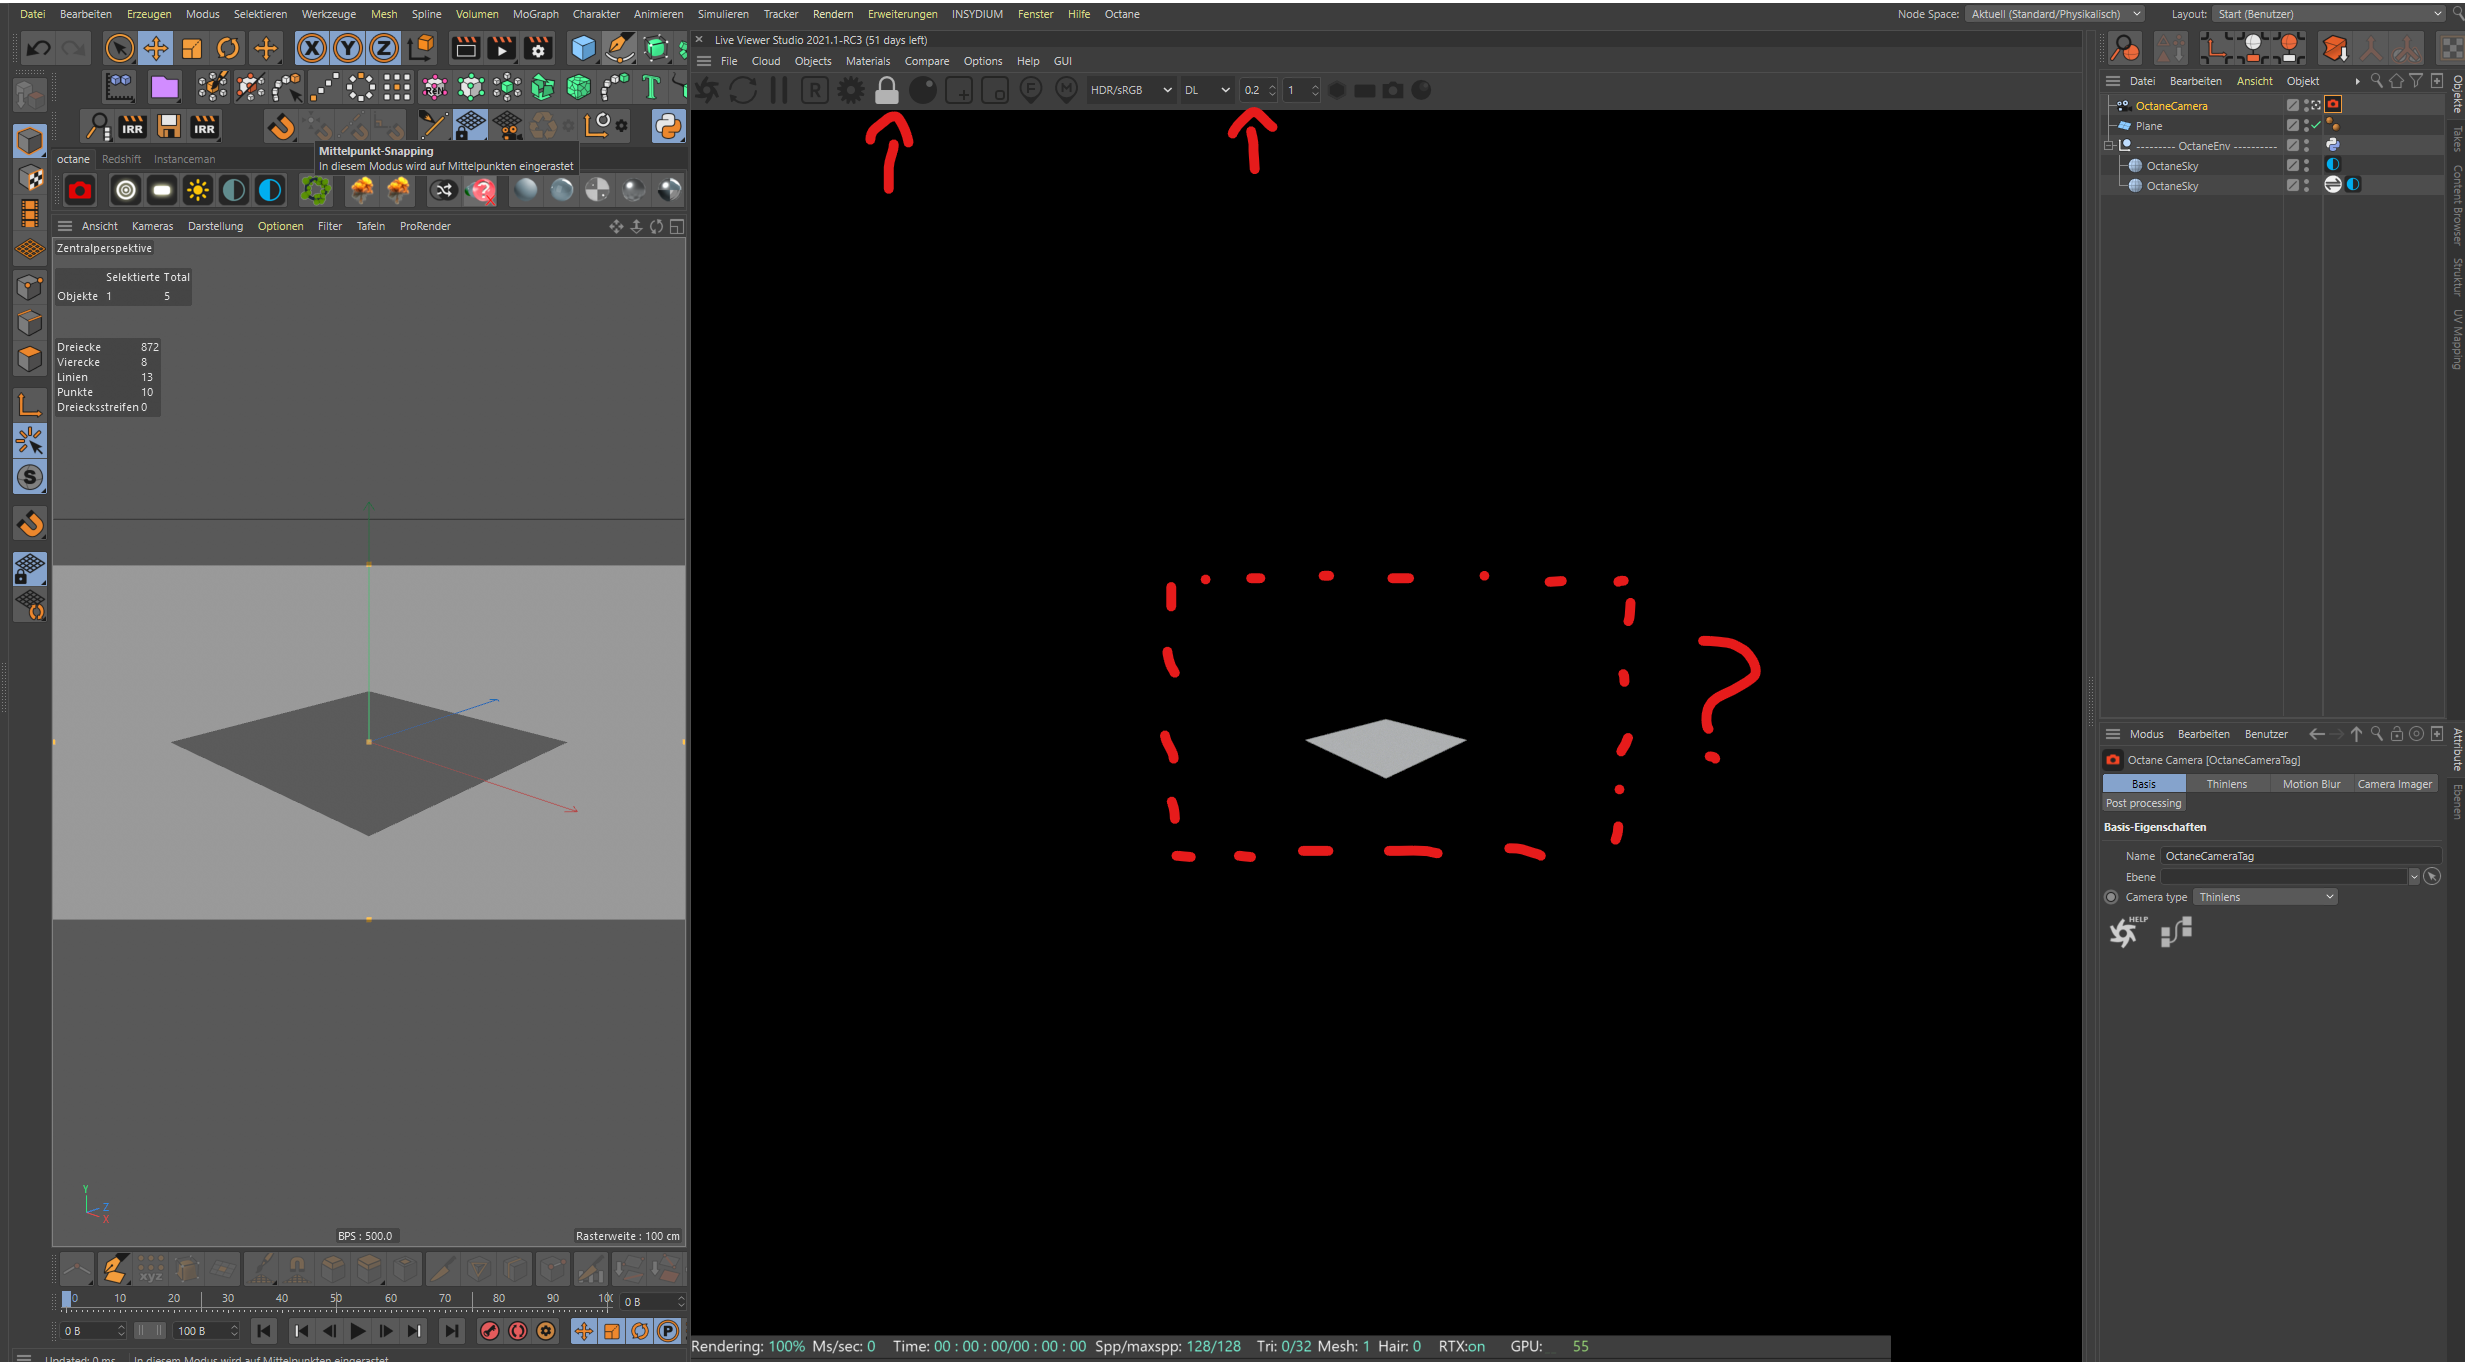Viewport: 2465px width, 1362px height.
Task: Collapse the OctaneEnv tree group
Action: (2109, 145)
